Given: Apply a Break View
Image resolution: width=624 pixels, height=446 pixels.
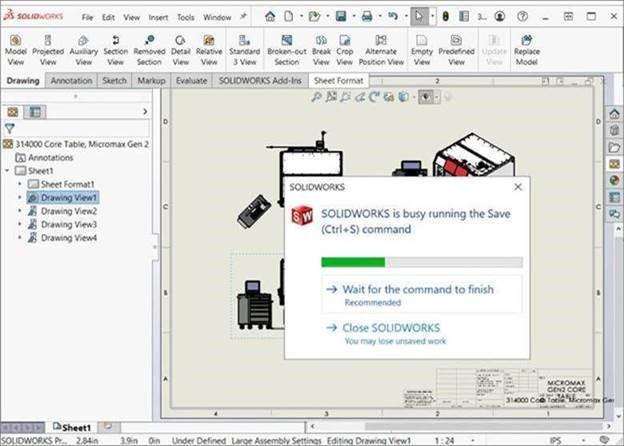Looking at the screenshot, I should click(x=321, y=50).
